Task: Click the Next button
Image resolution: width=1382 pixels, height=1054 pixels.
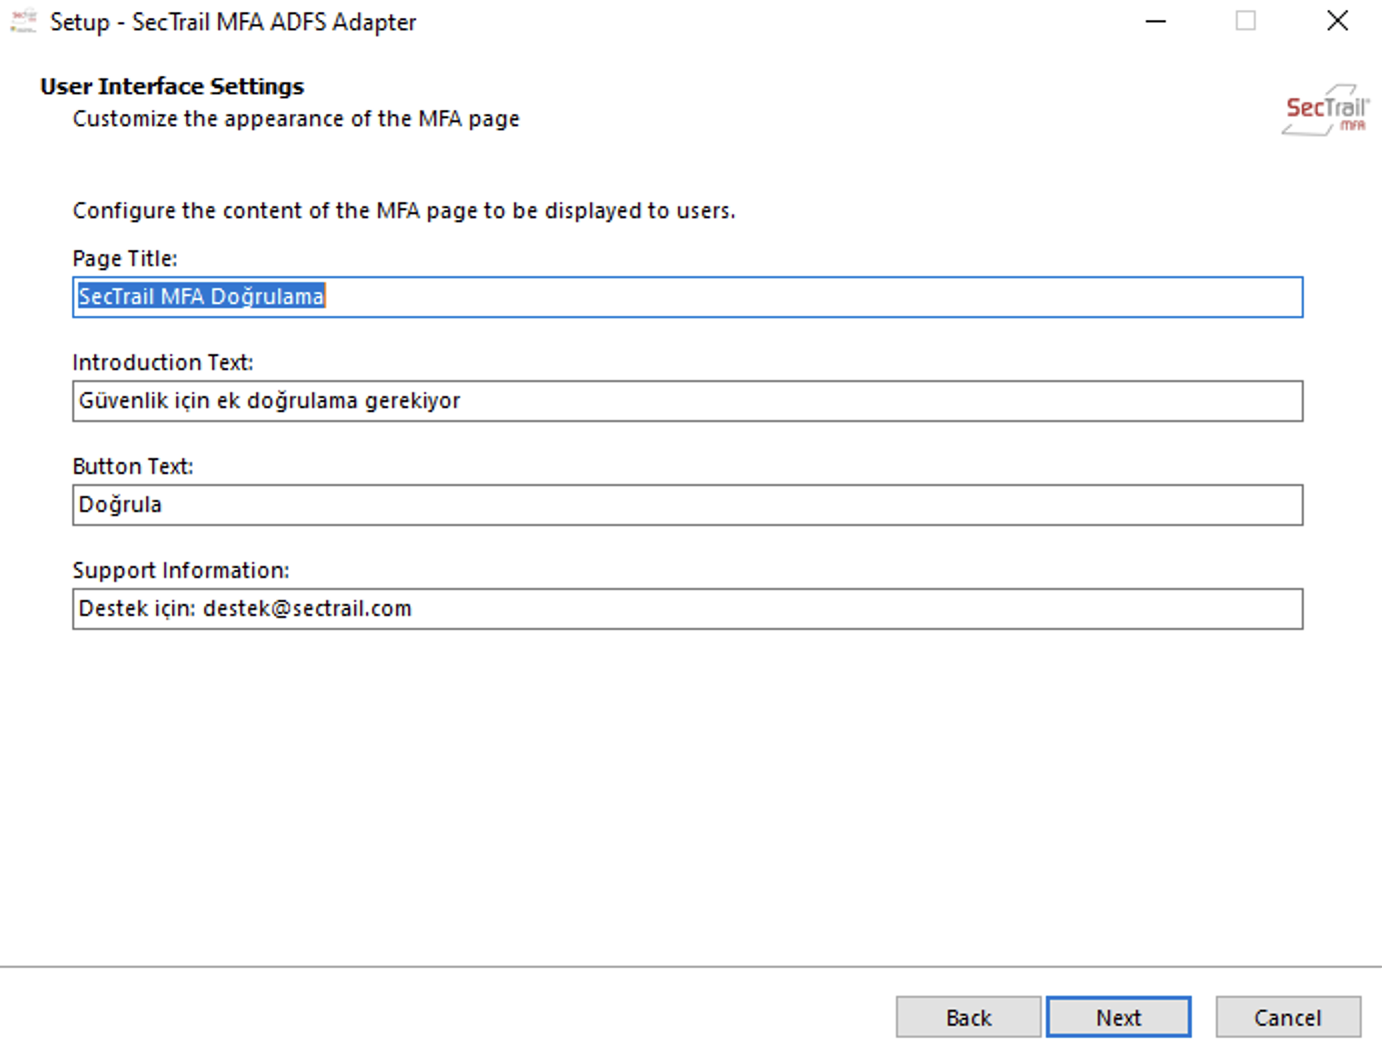Action: pyautogui.click(x=1118, y=1017)
